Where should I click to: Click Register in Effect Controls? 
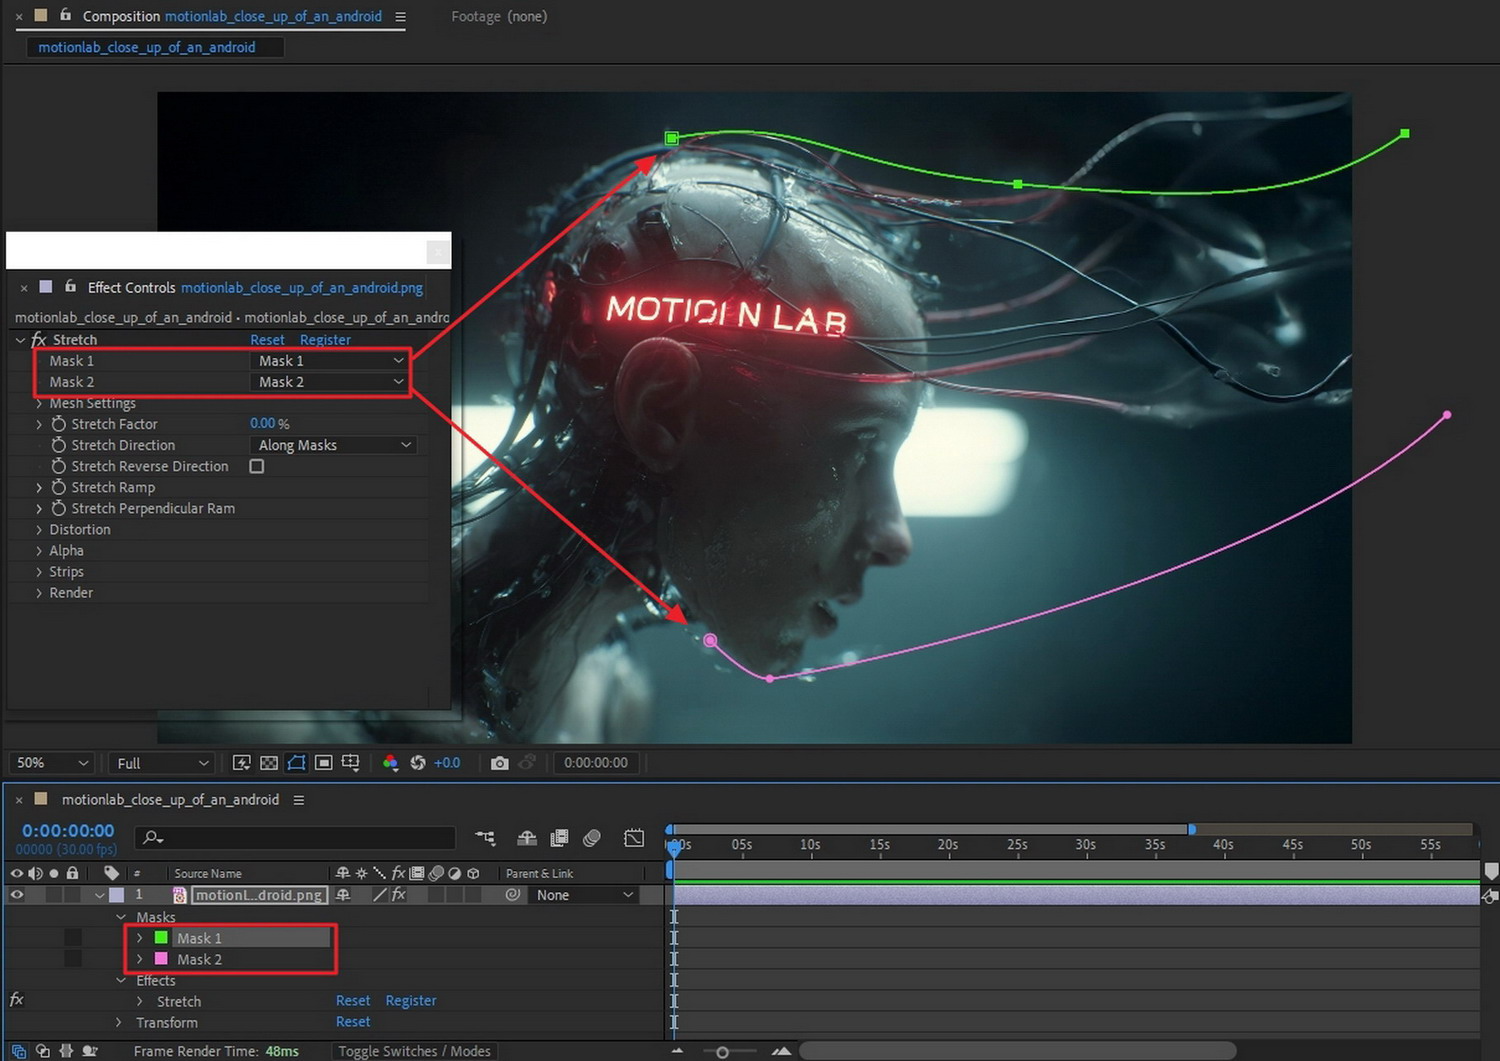325,340
